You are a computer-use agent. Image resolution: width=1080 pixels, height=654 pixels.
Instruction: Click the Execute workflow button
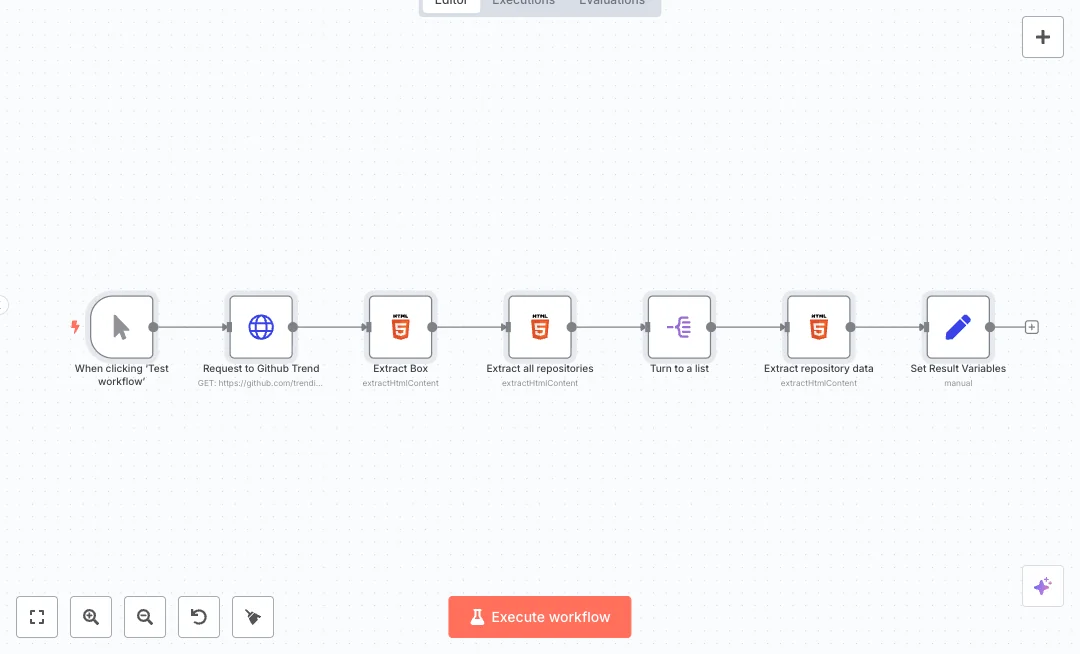[539, 617]
